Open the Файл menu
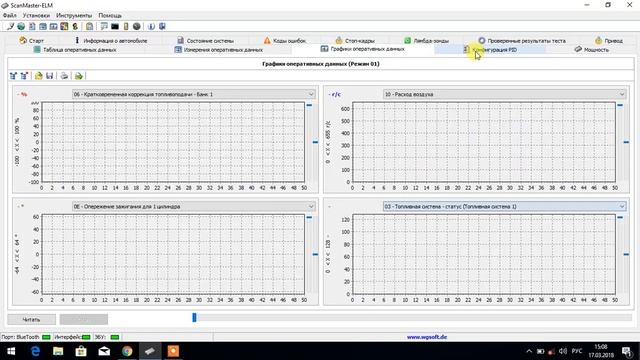This screenshot has width=640, height=360. [x=9, y=16]
